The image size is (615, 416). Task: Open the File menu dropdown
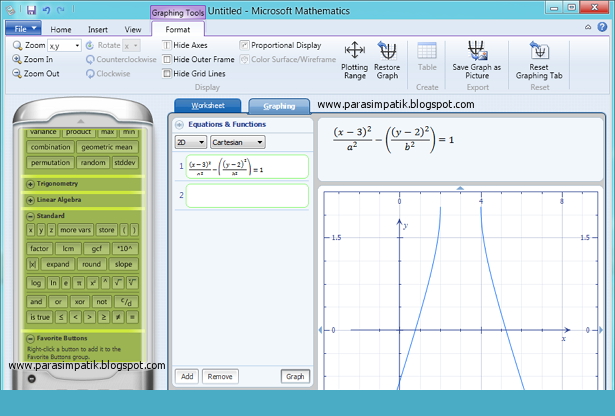[x=23, y=29]
